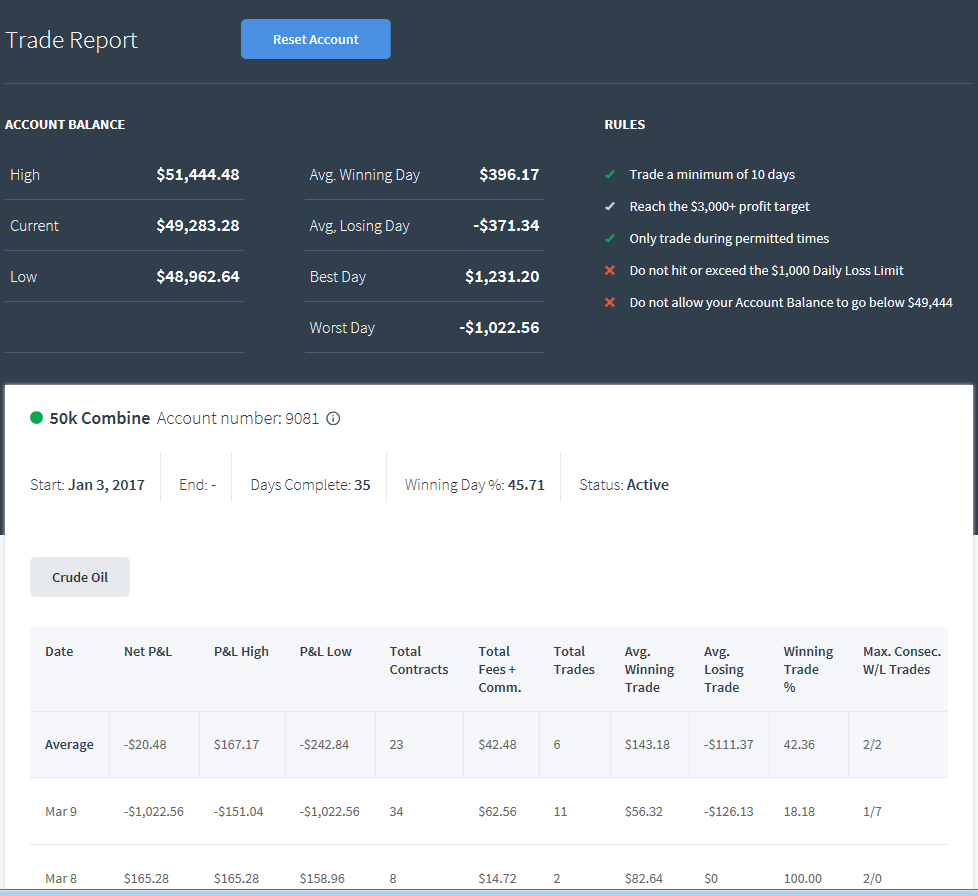The height and width of the screenshot is (896, 978).
Task: Click gray checkmark beside profit target rule
Action: pos(610,206)
